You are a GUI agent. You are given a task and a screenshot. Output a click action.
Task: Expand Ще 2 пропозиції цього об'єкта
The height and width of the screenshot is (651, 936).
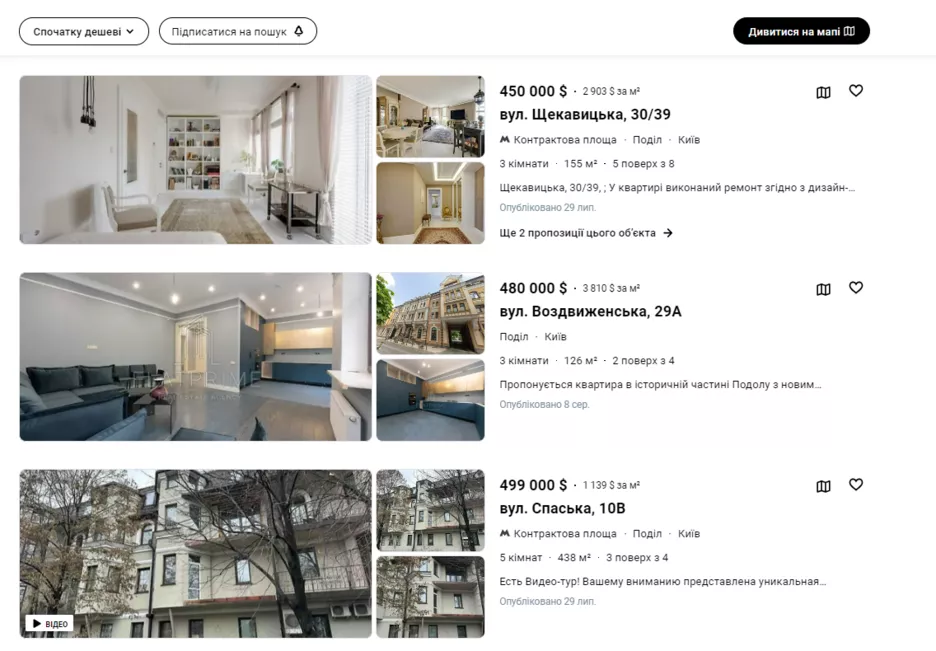pos(586,233)
